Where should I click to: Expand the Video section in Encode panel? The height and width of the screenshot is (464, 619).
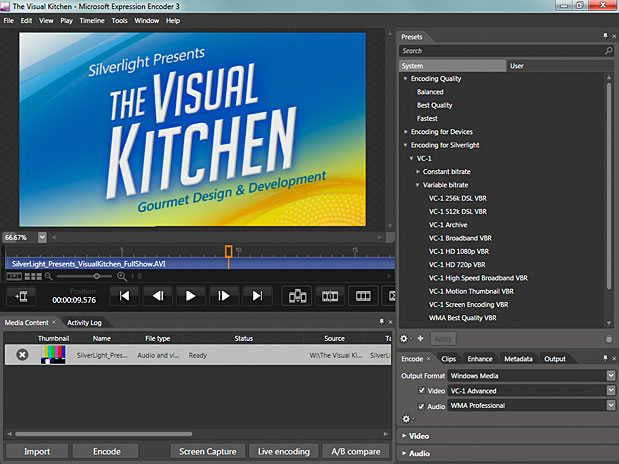(420, 436)
